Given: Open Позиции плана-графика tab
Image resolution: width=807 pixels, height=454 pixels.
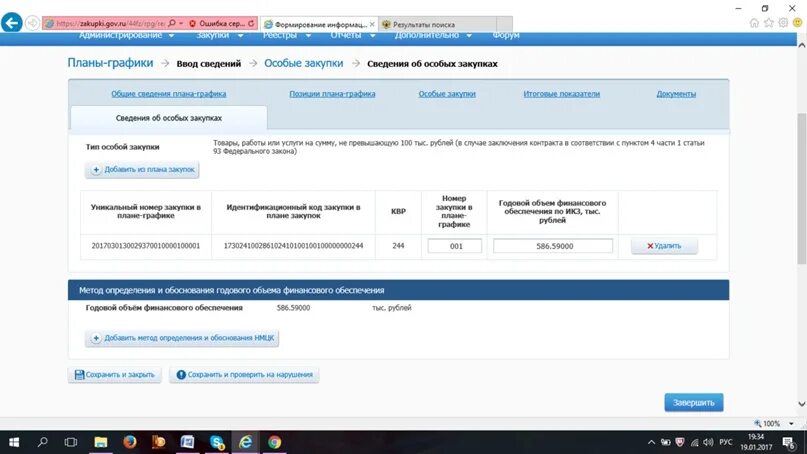Looking at the screenshot, I should [332, 94].
